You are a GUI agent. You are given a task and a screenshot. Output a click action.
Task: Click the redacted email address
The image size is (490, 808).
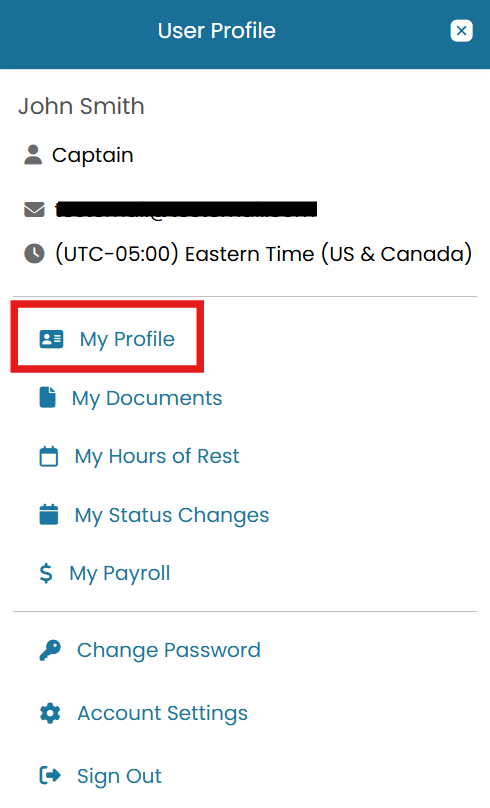(x=186, y=209)
